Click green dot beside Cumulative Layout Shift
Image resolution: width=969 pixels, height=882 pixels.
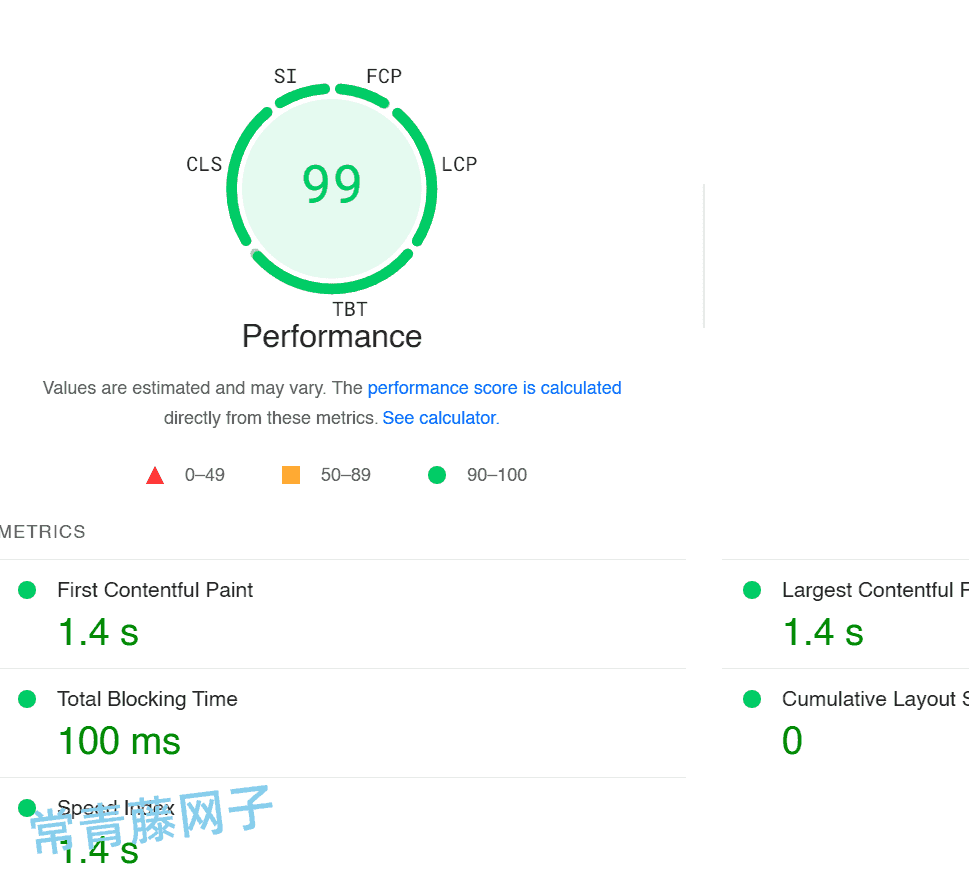tap(752, 699)
